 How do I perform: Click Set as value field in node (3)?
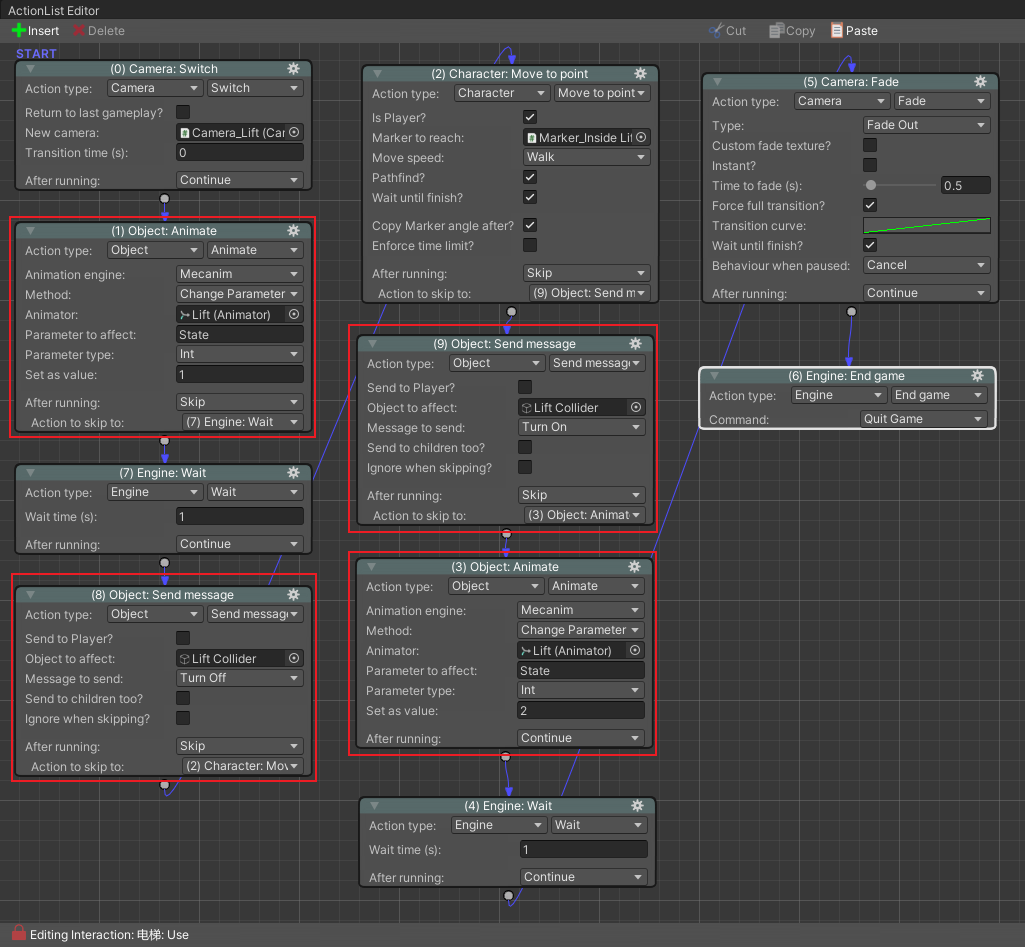tap(580, 710)
